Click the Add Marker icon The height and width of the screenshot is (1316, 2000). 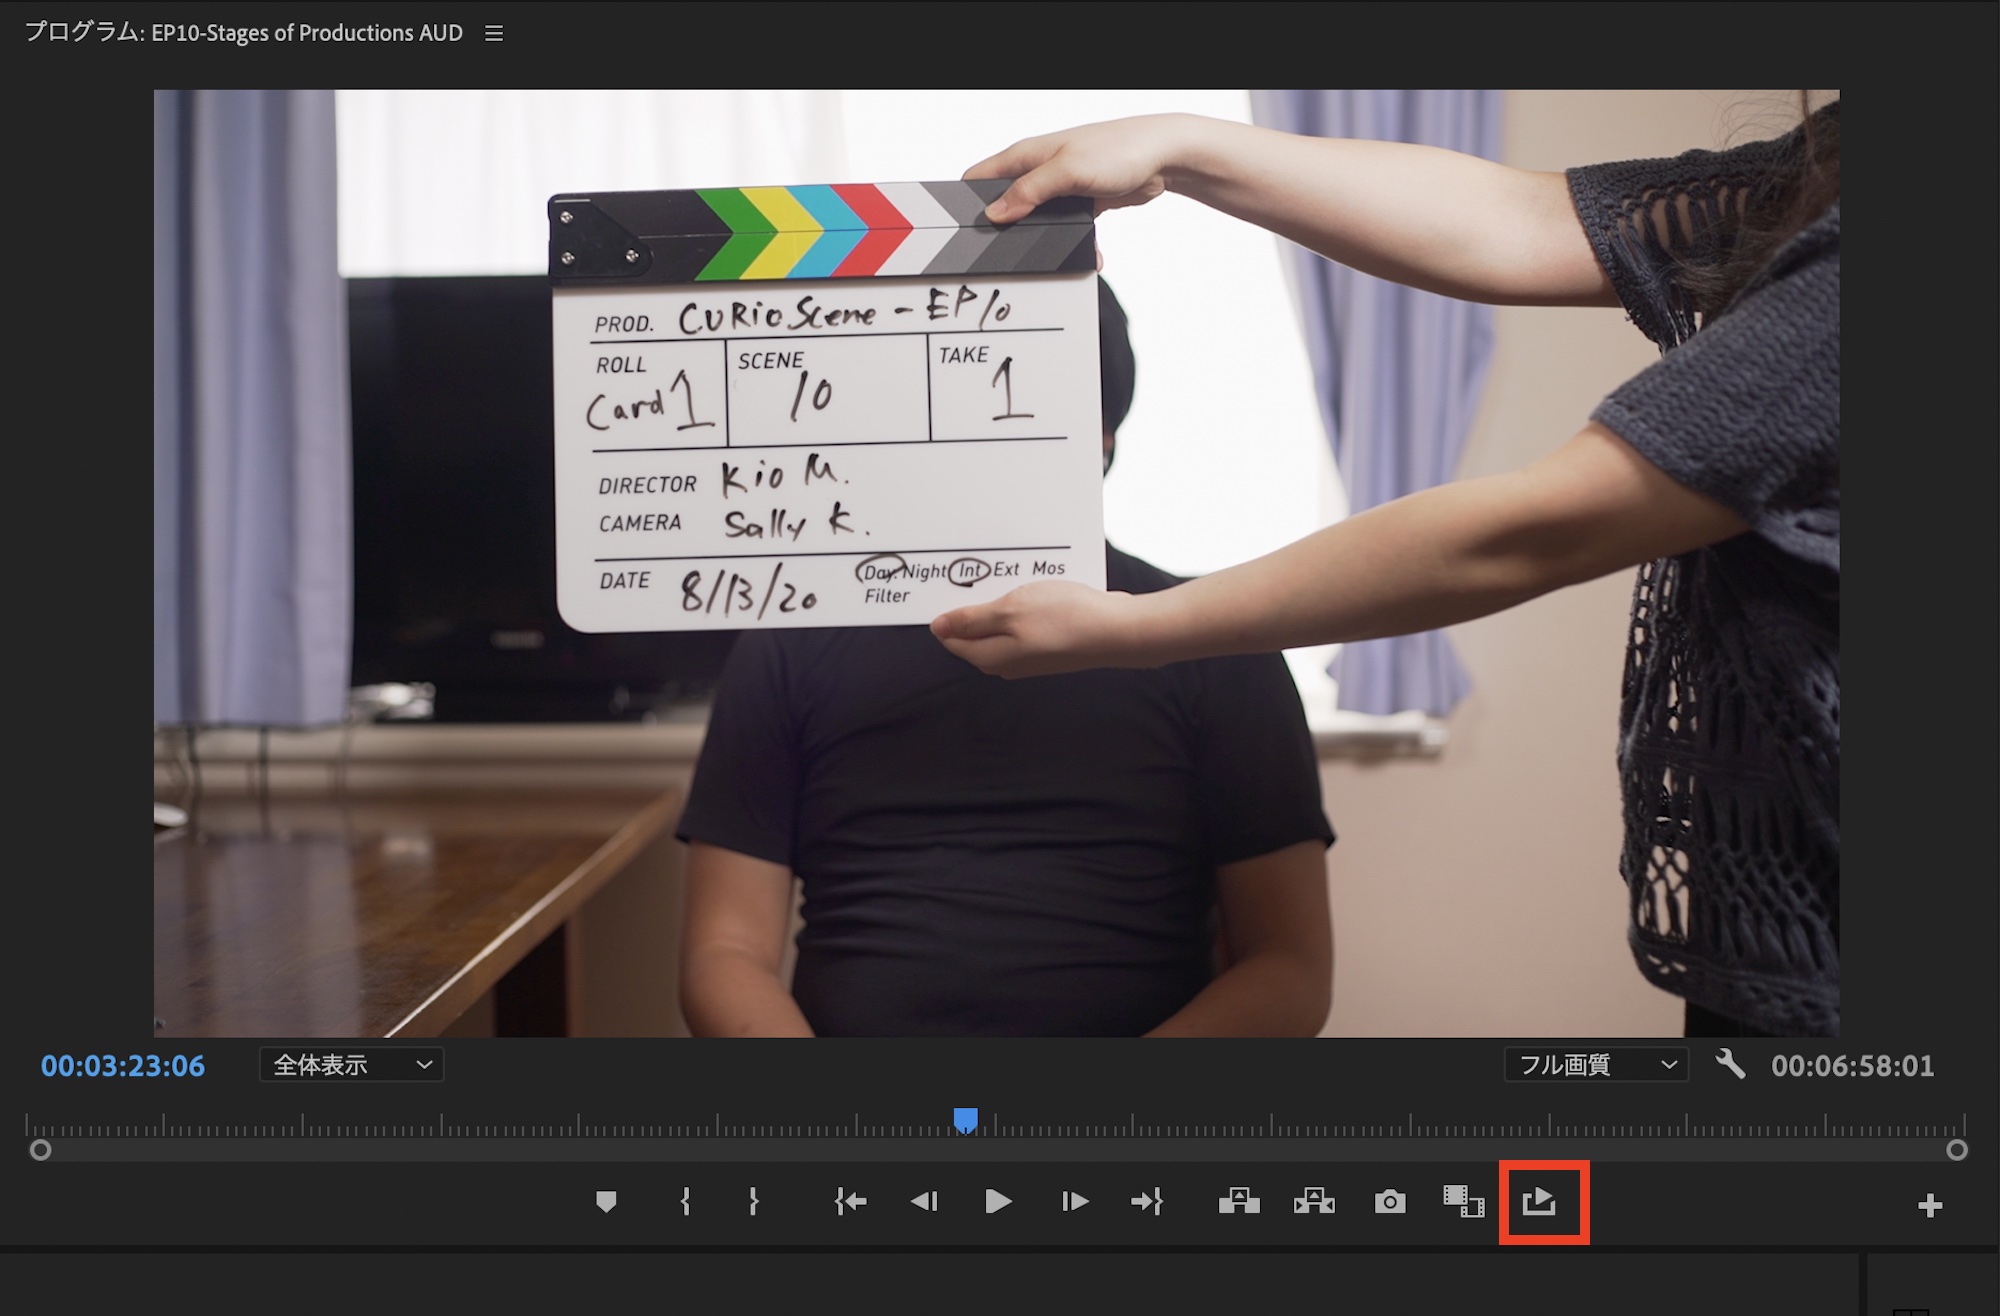(607, 1202)
